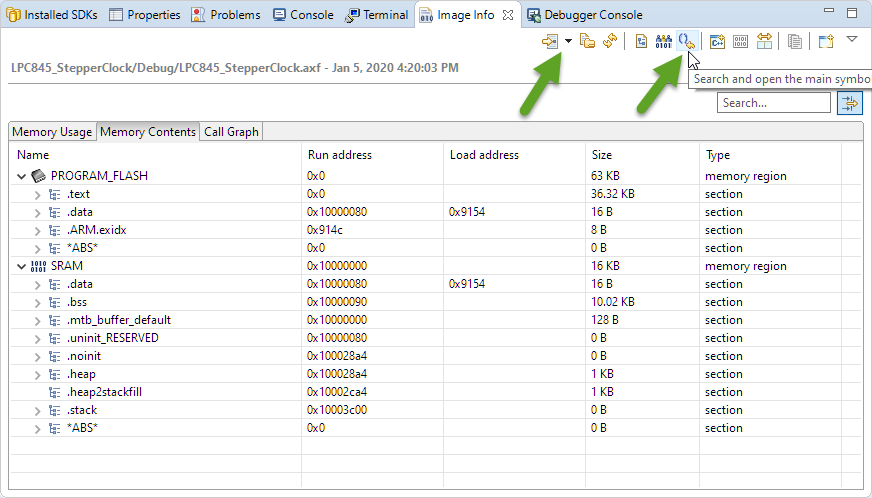The height and width of the screenshot is (498, 872).
Task: Open the Call Graph tab
Action: pos(231,132)
